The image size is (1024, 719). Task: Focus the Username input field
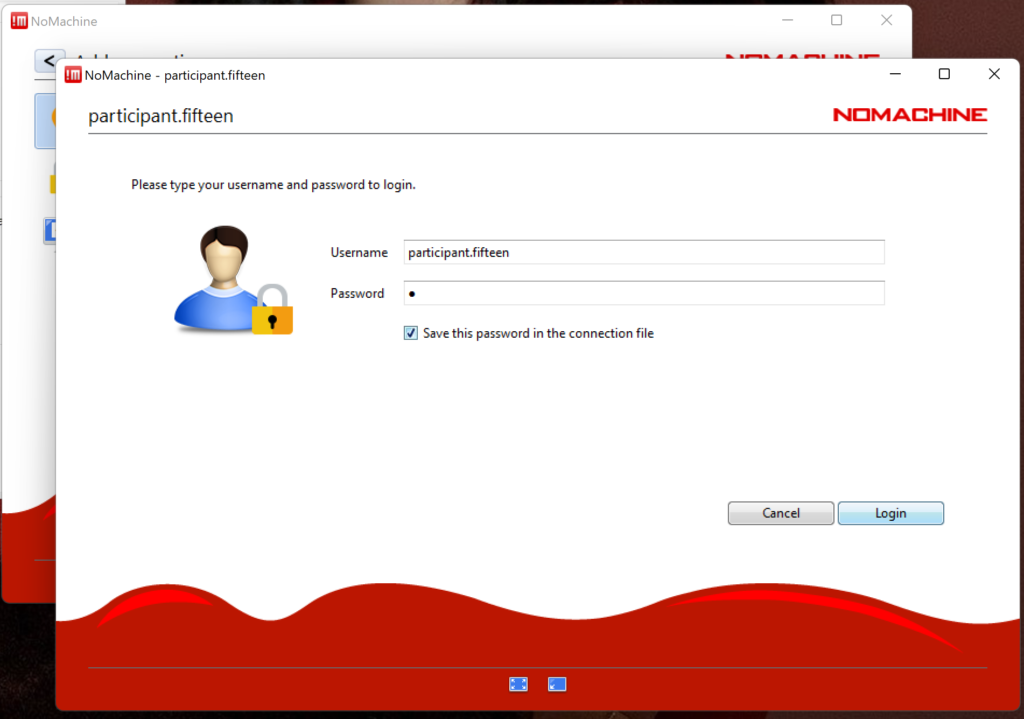pyautogui.click(x=644, y=253)
